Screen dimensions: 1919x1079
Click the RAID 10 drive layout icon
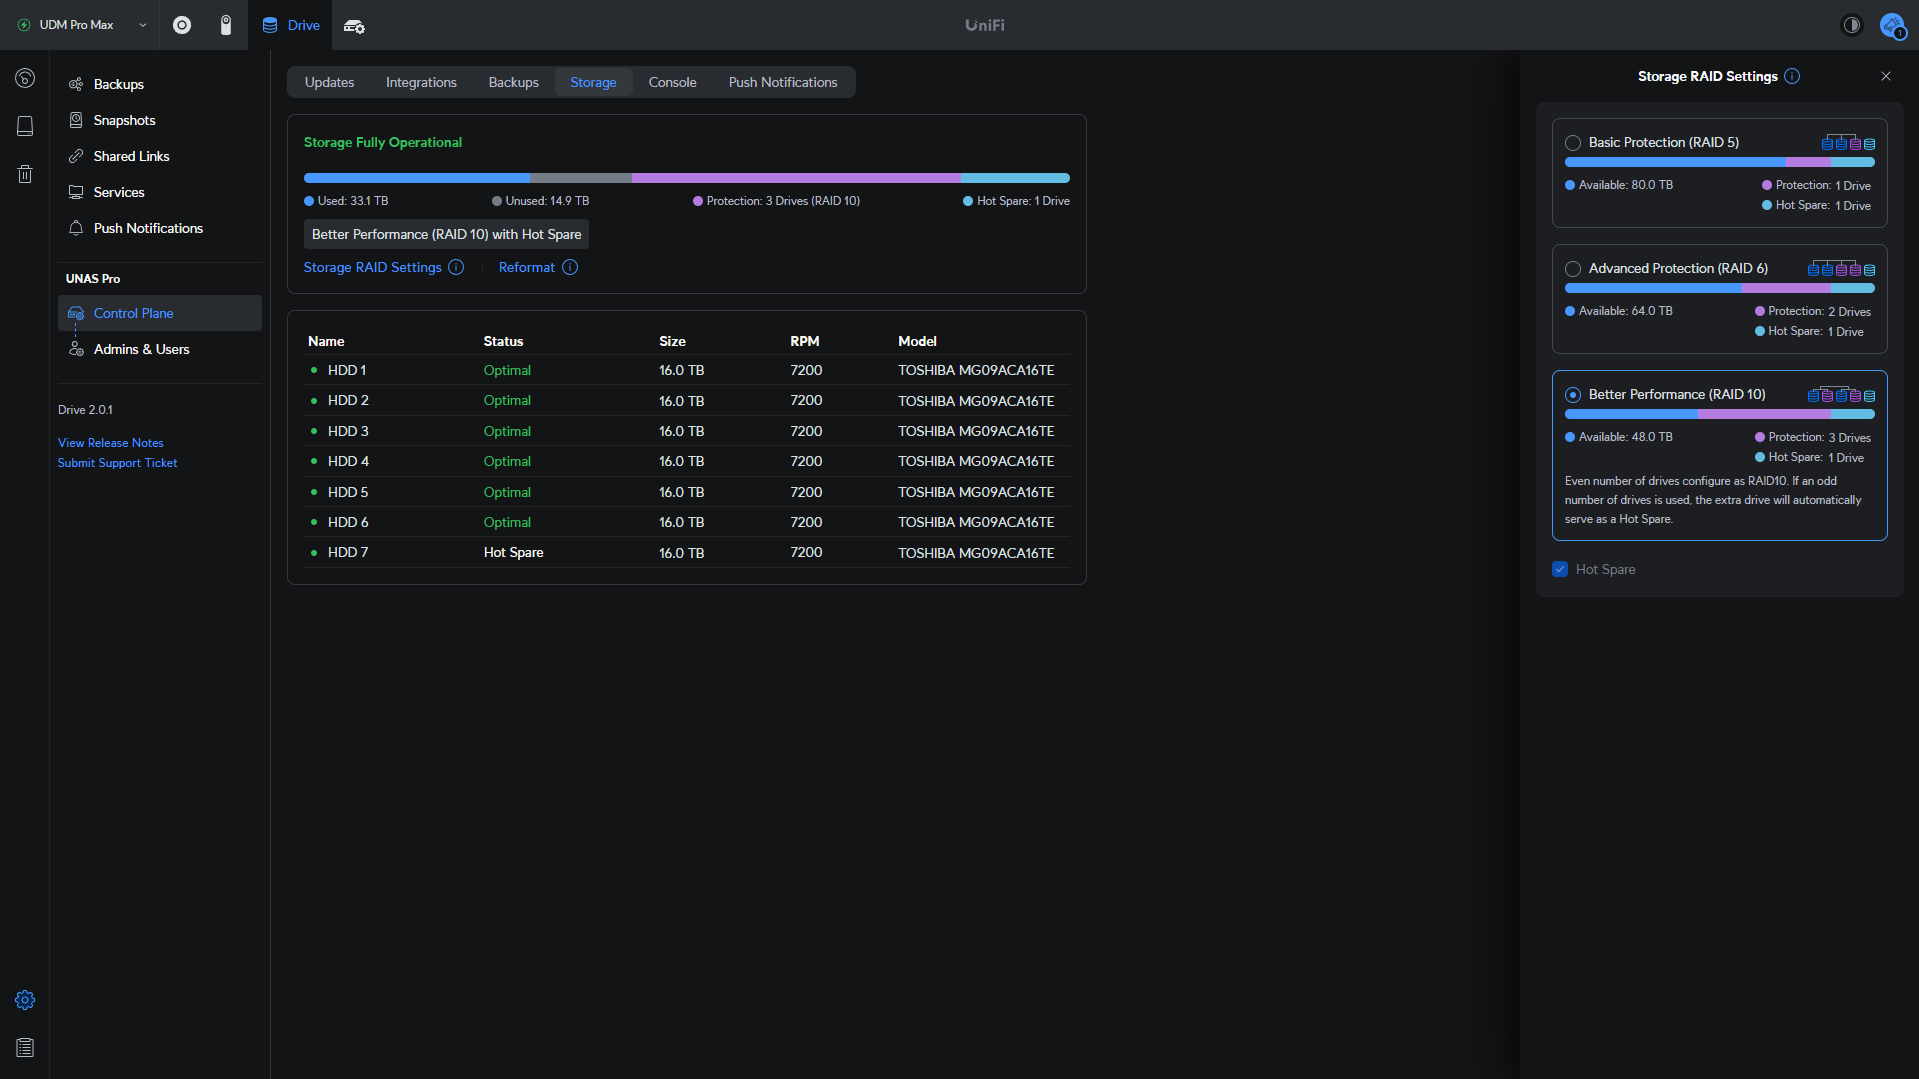(x=1841, y=394)
